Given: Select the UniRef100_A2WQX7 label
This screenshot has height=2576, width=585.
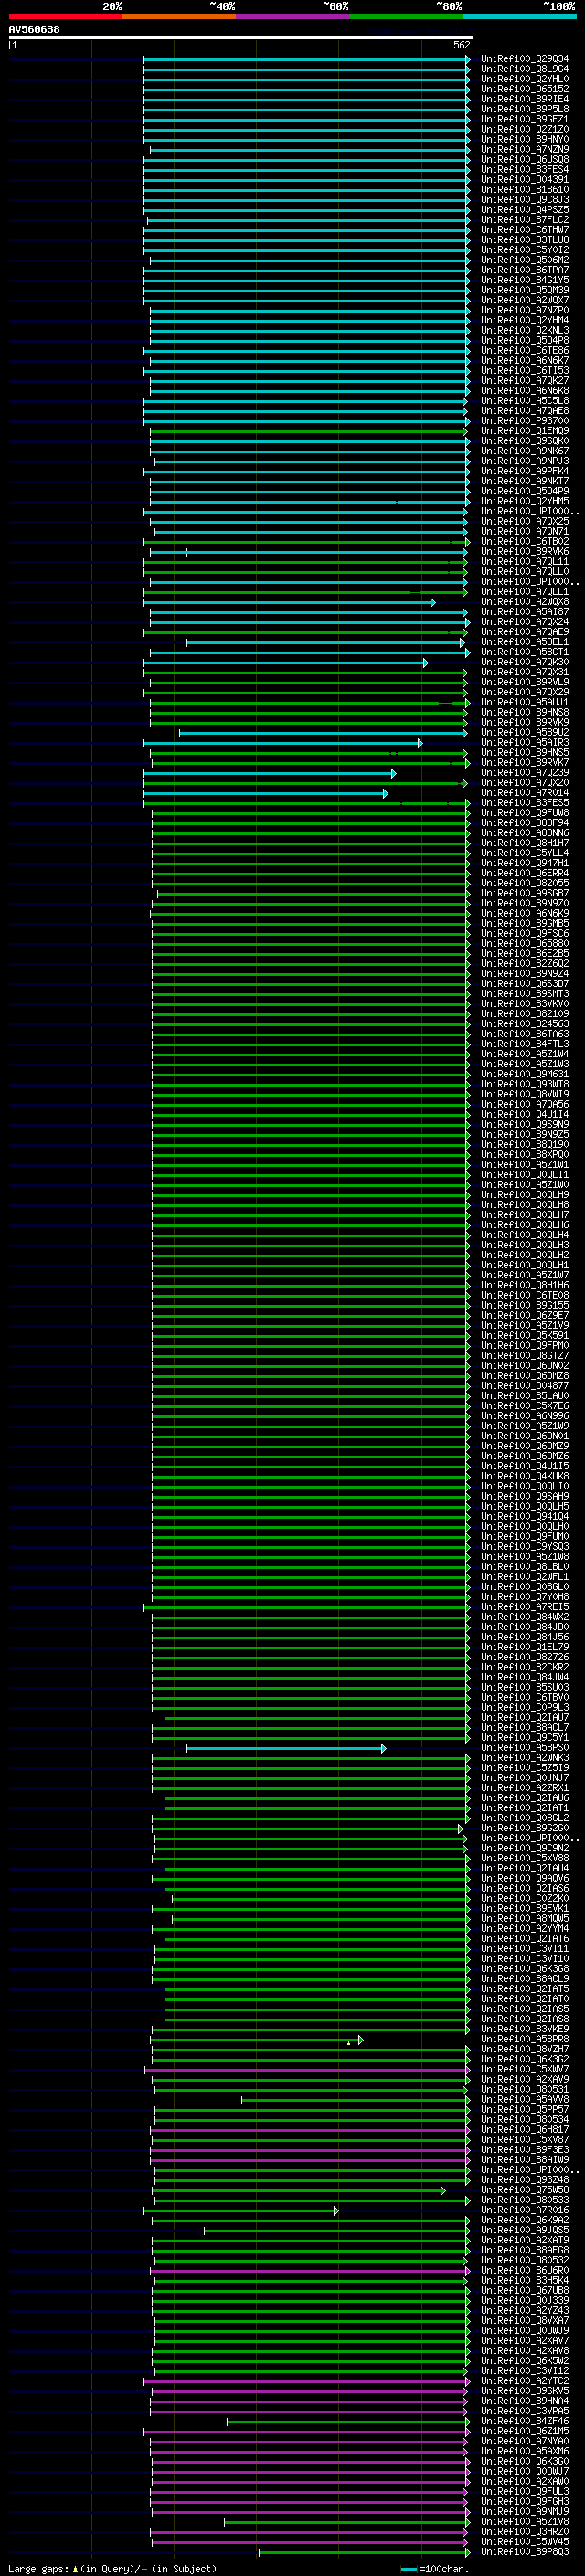Looking at the screenshot, I should pos(524,300).
